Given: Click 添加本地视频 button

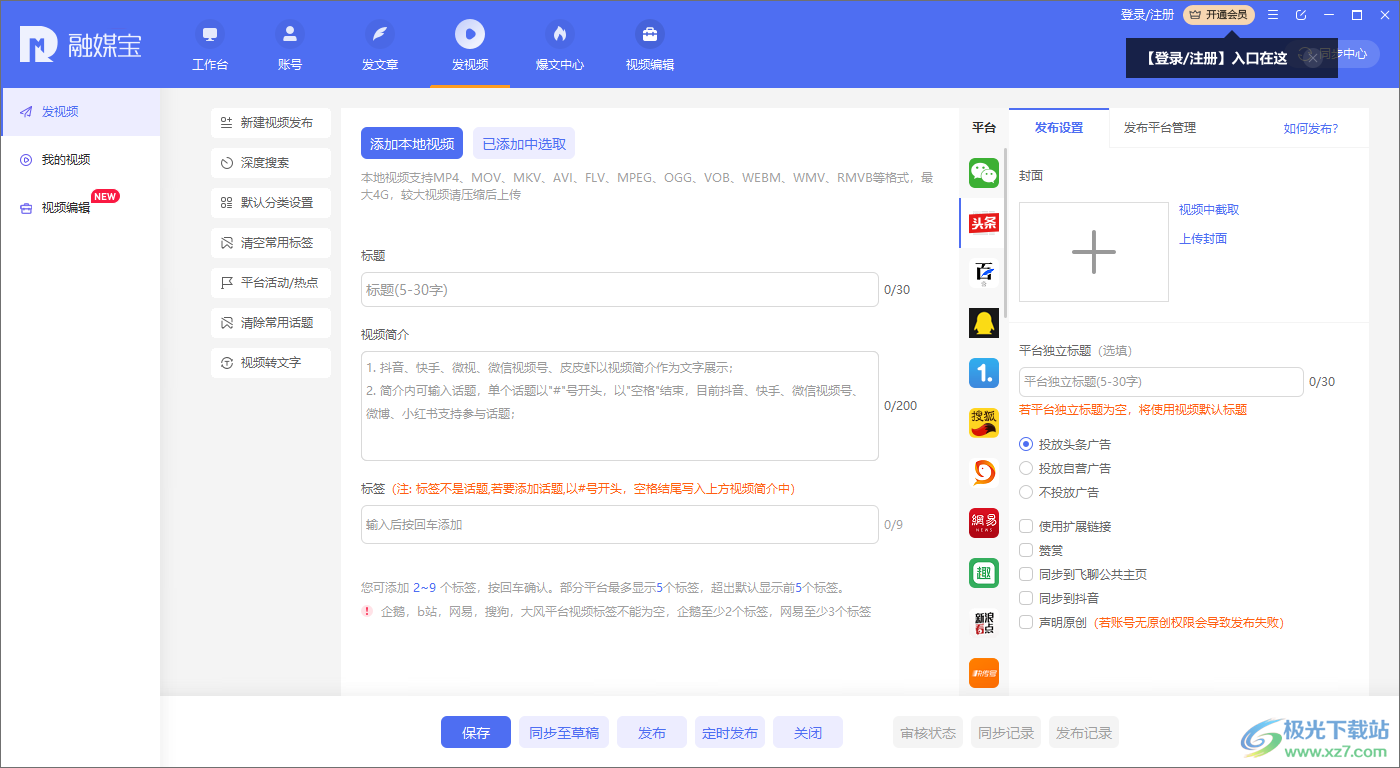Looking at the screenshot, I should pyautogui.click(x=412, y=144).
